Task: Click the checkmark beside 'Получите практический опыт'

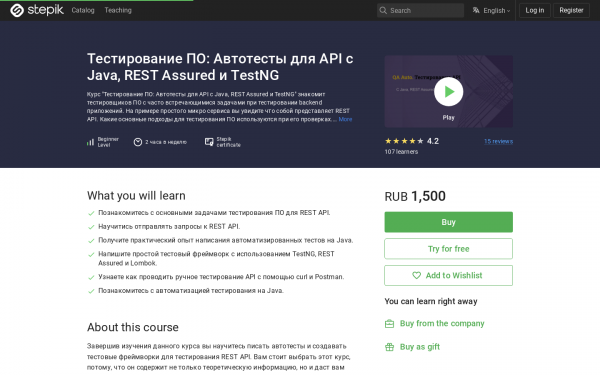Action: tap(91, 241)
